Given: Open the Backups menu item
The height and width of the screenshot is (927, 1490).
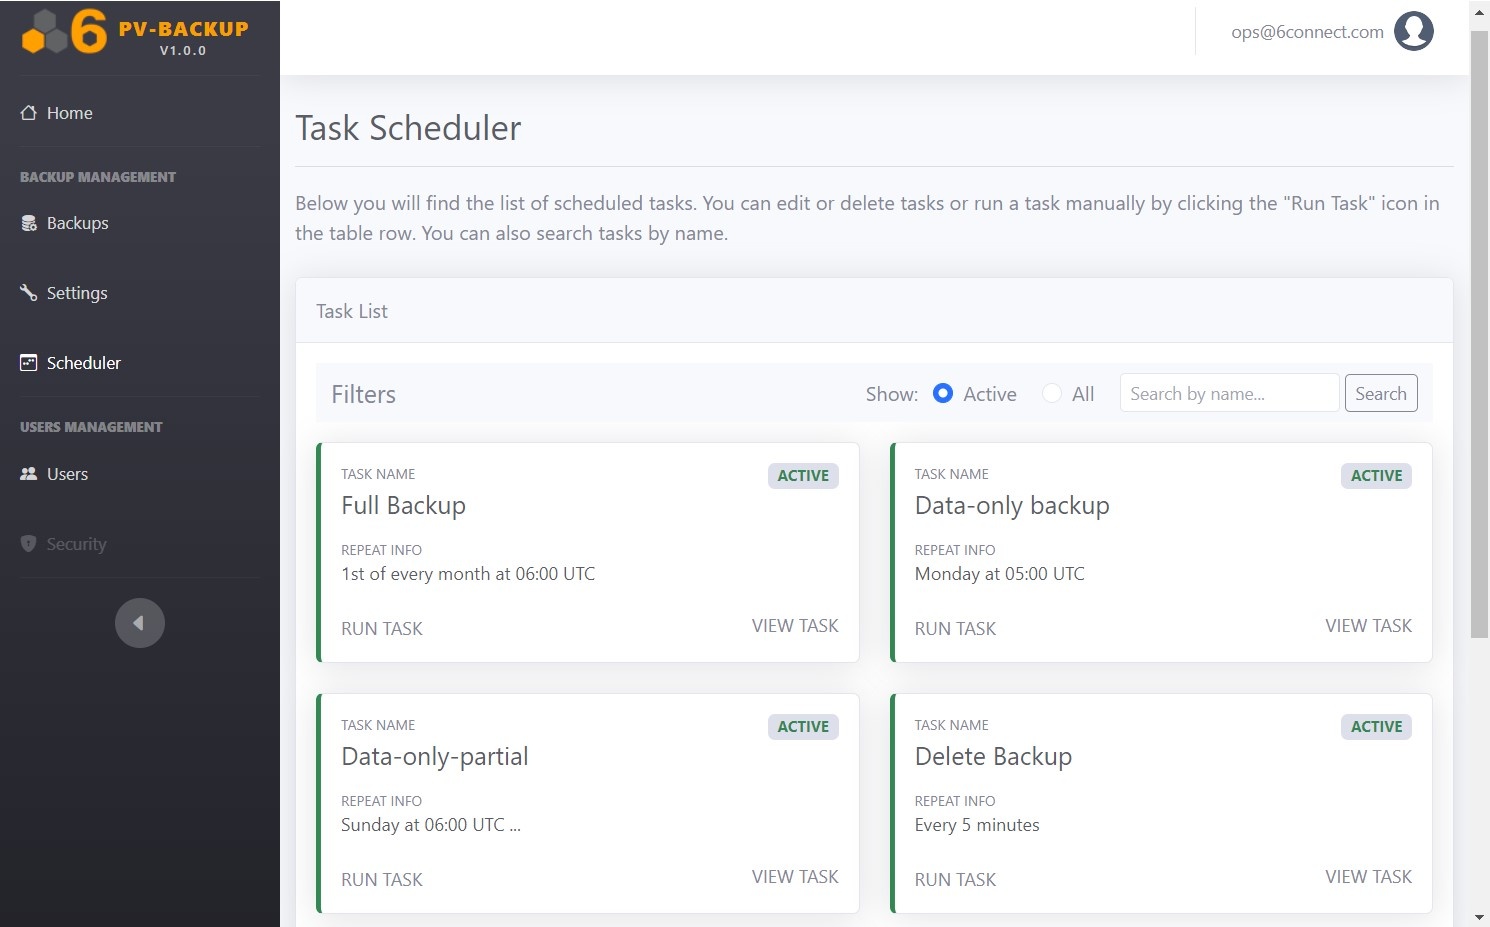Looking at the screenshot, I should point(77,223).
